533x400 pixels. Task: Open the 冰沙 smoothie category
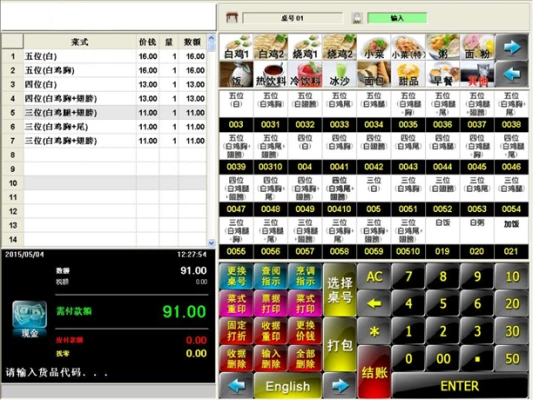pyautogui.click(x=339, y=74)
